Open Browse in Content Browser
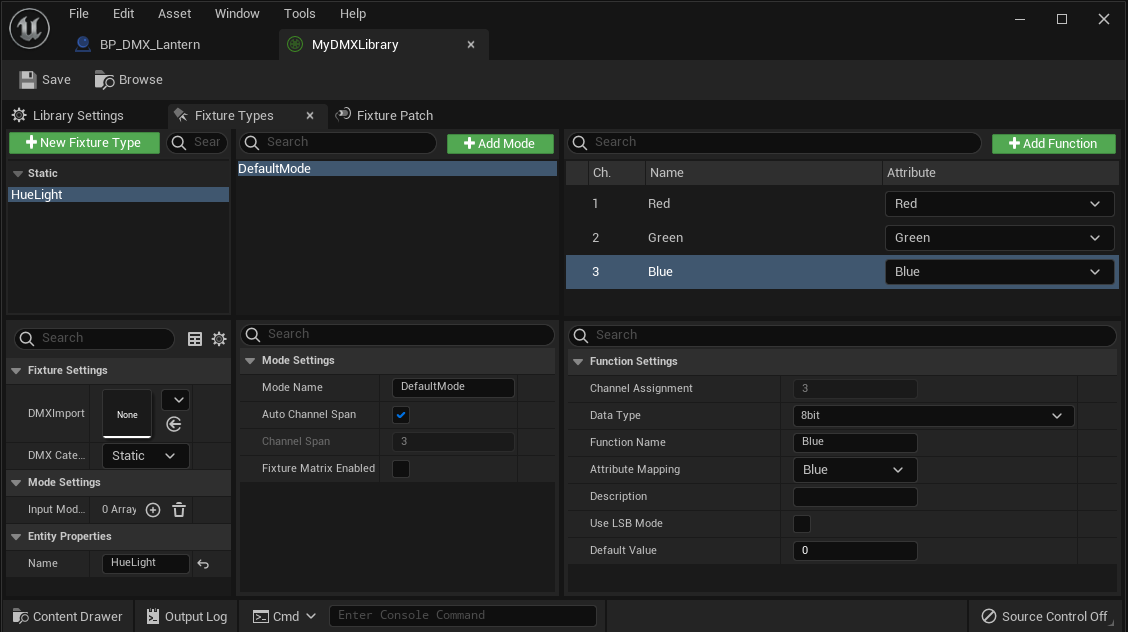The image size is (1128, 632). click(128, 80)
